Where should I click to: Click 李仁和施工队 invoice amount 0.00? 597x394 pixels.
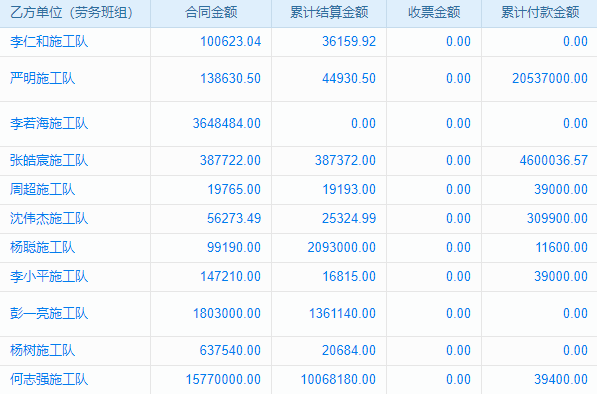click(459, 41)
